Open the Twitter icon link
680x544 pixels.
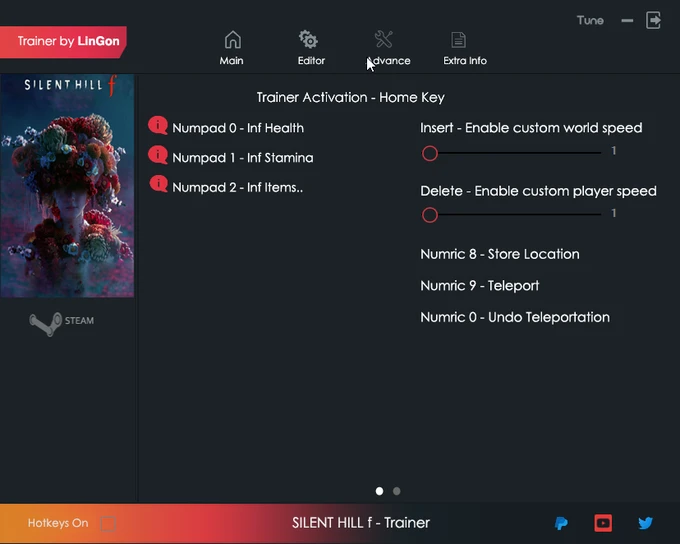pyautogui.click(x=645, y=523)
